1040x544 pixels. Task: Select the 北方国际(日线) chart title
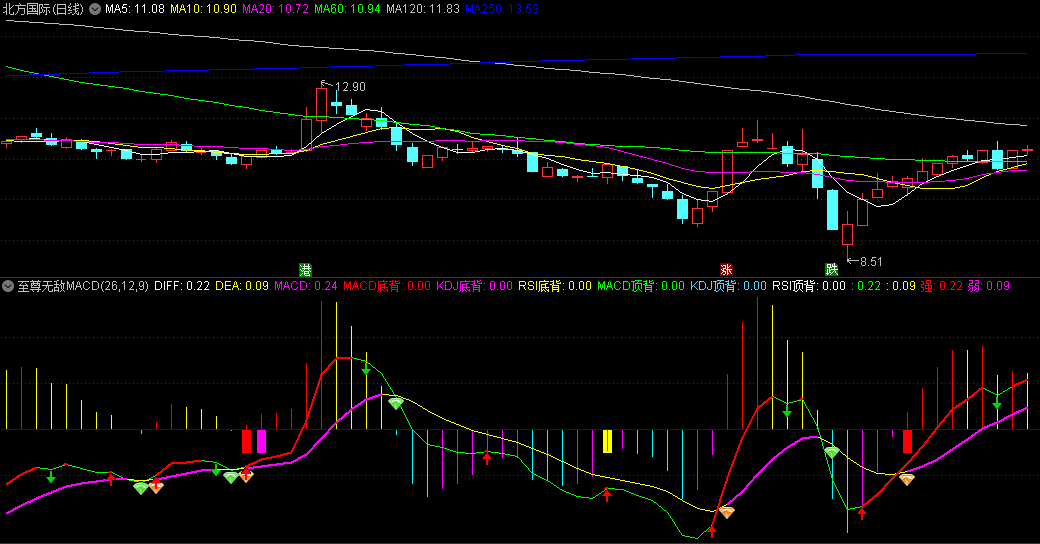click(x=43, y=9)
